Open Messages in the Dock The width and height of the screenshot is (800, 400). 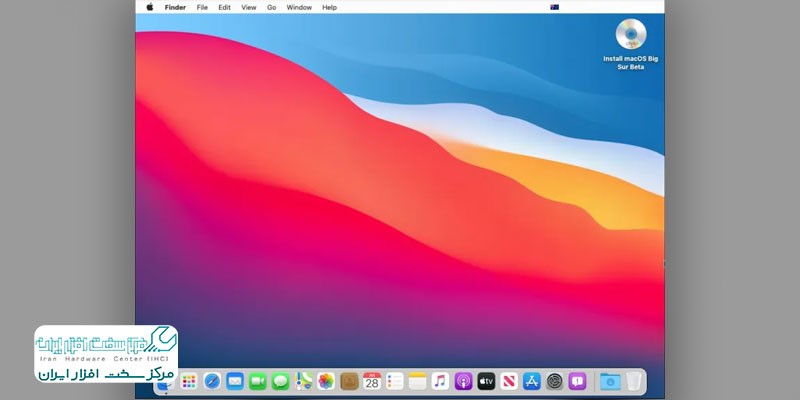tap(281, 381)
